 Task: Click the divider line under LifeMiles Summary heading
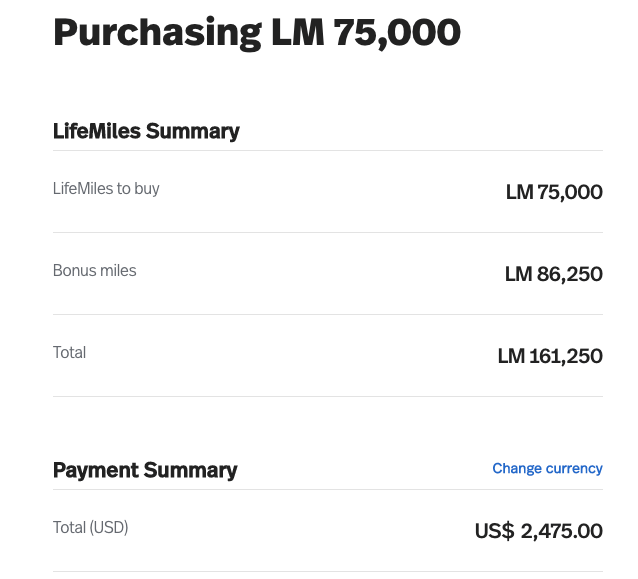328,151
